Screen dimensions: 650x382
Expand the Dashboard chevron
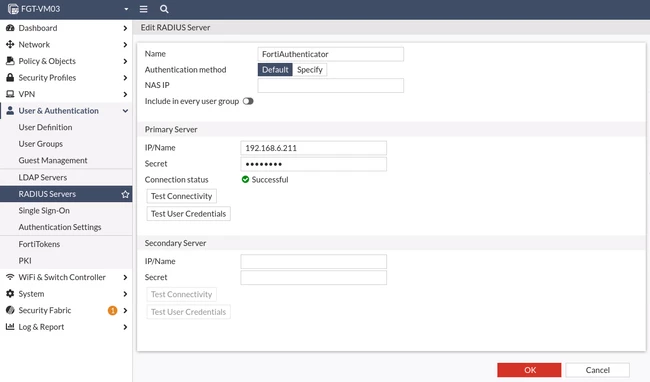(125, 28)
